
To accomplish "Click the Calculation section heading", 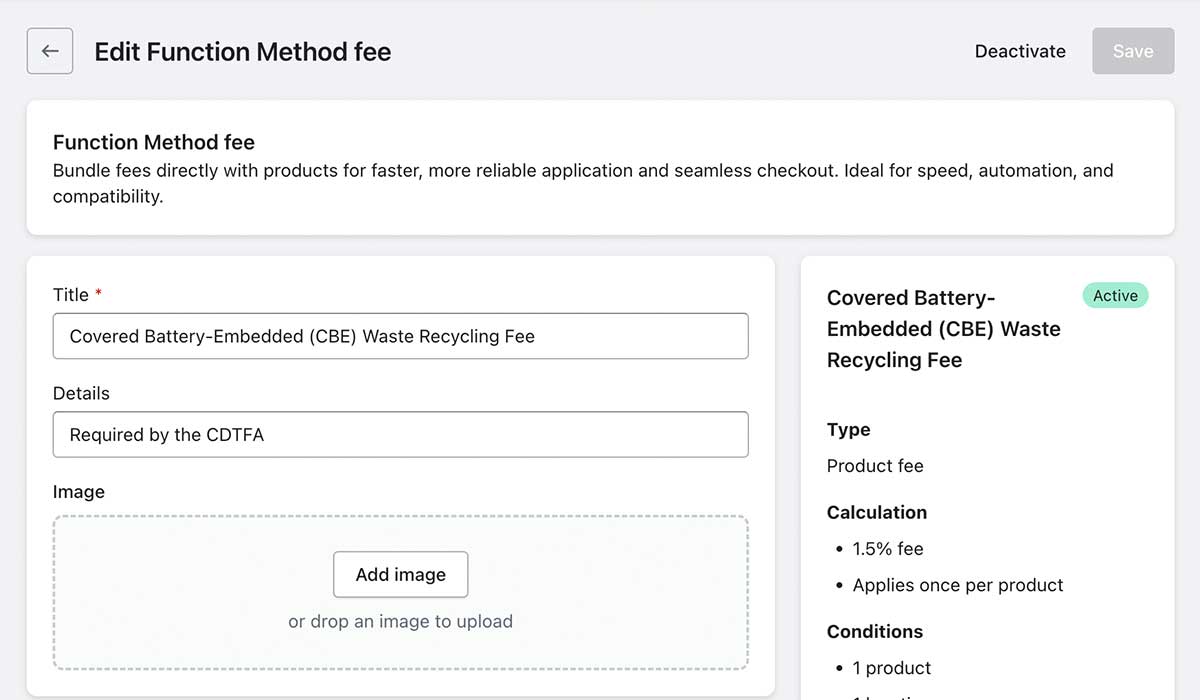I will click(876, 512).
